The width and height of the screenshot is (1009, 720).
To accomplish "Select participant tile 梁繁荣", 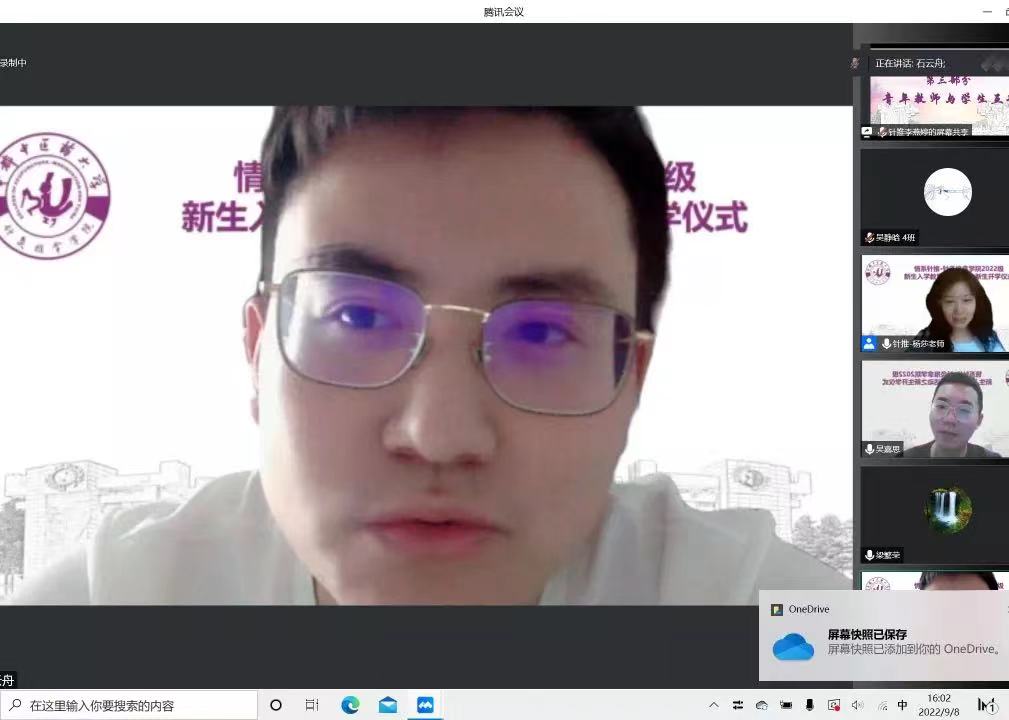I will [x=935, y=515].
